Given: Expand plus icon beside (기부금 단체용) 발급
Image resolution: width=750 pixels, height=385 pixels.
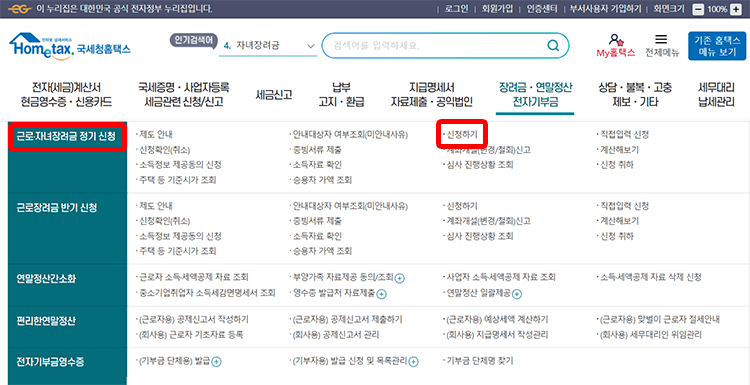Looking at the screenshot, I should click(x=216, y=362).
